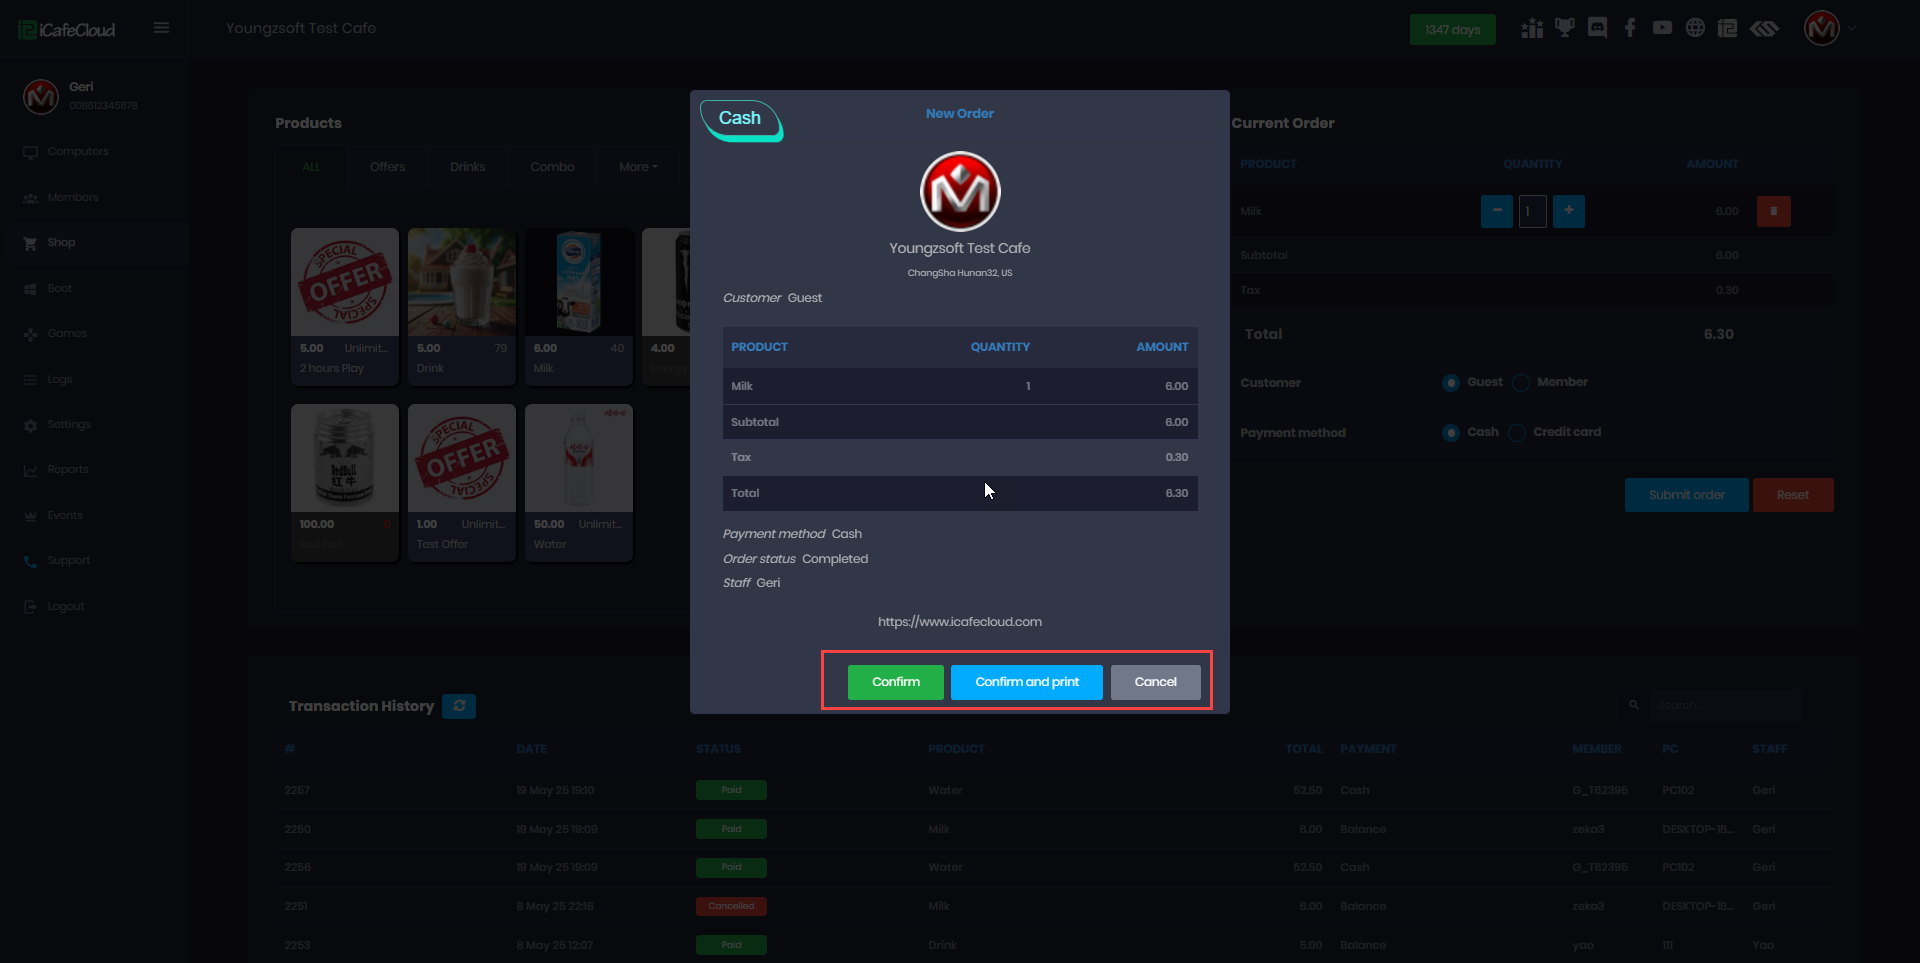Switch to the Combo products tab
1920x963 pixels.
coord(552,167)
